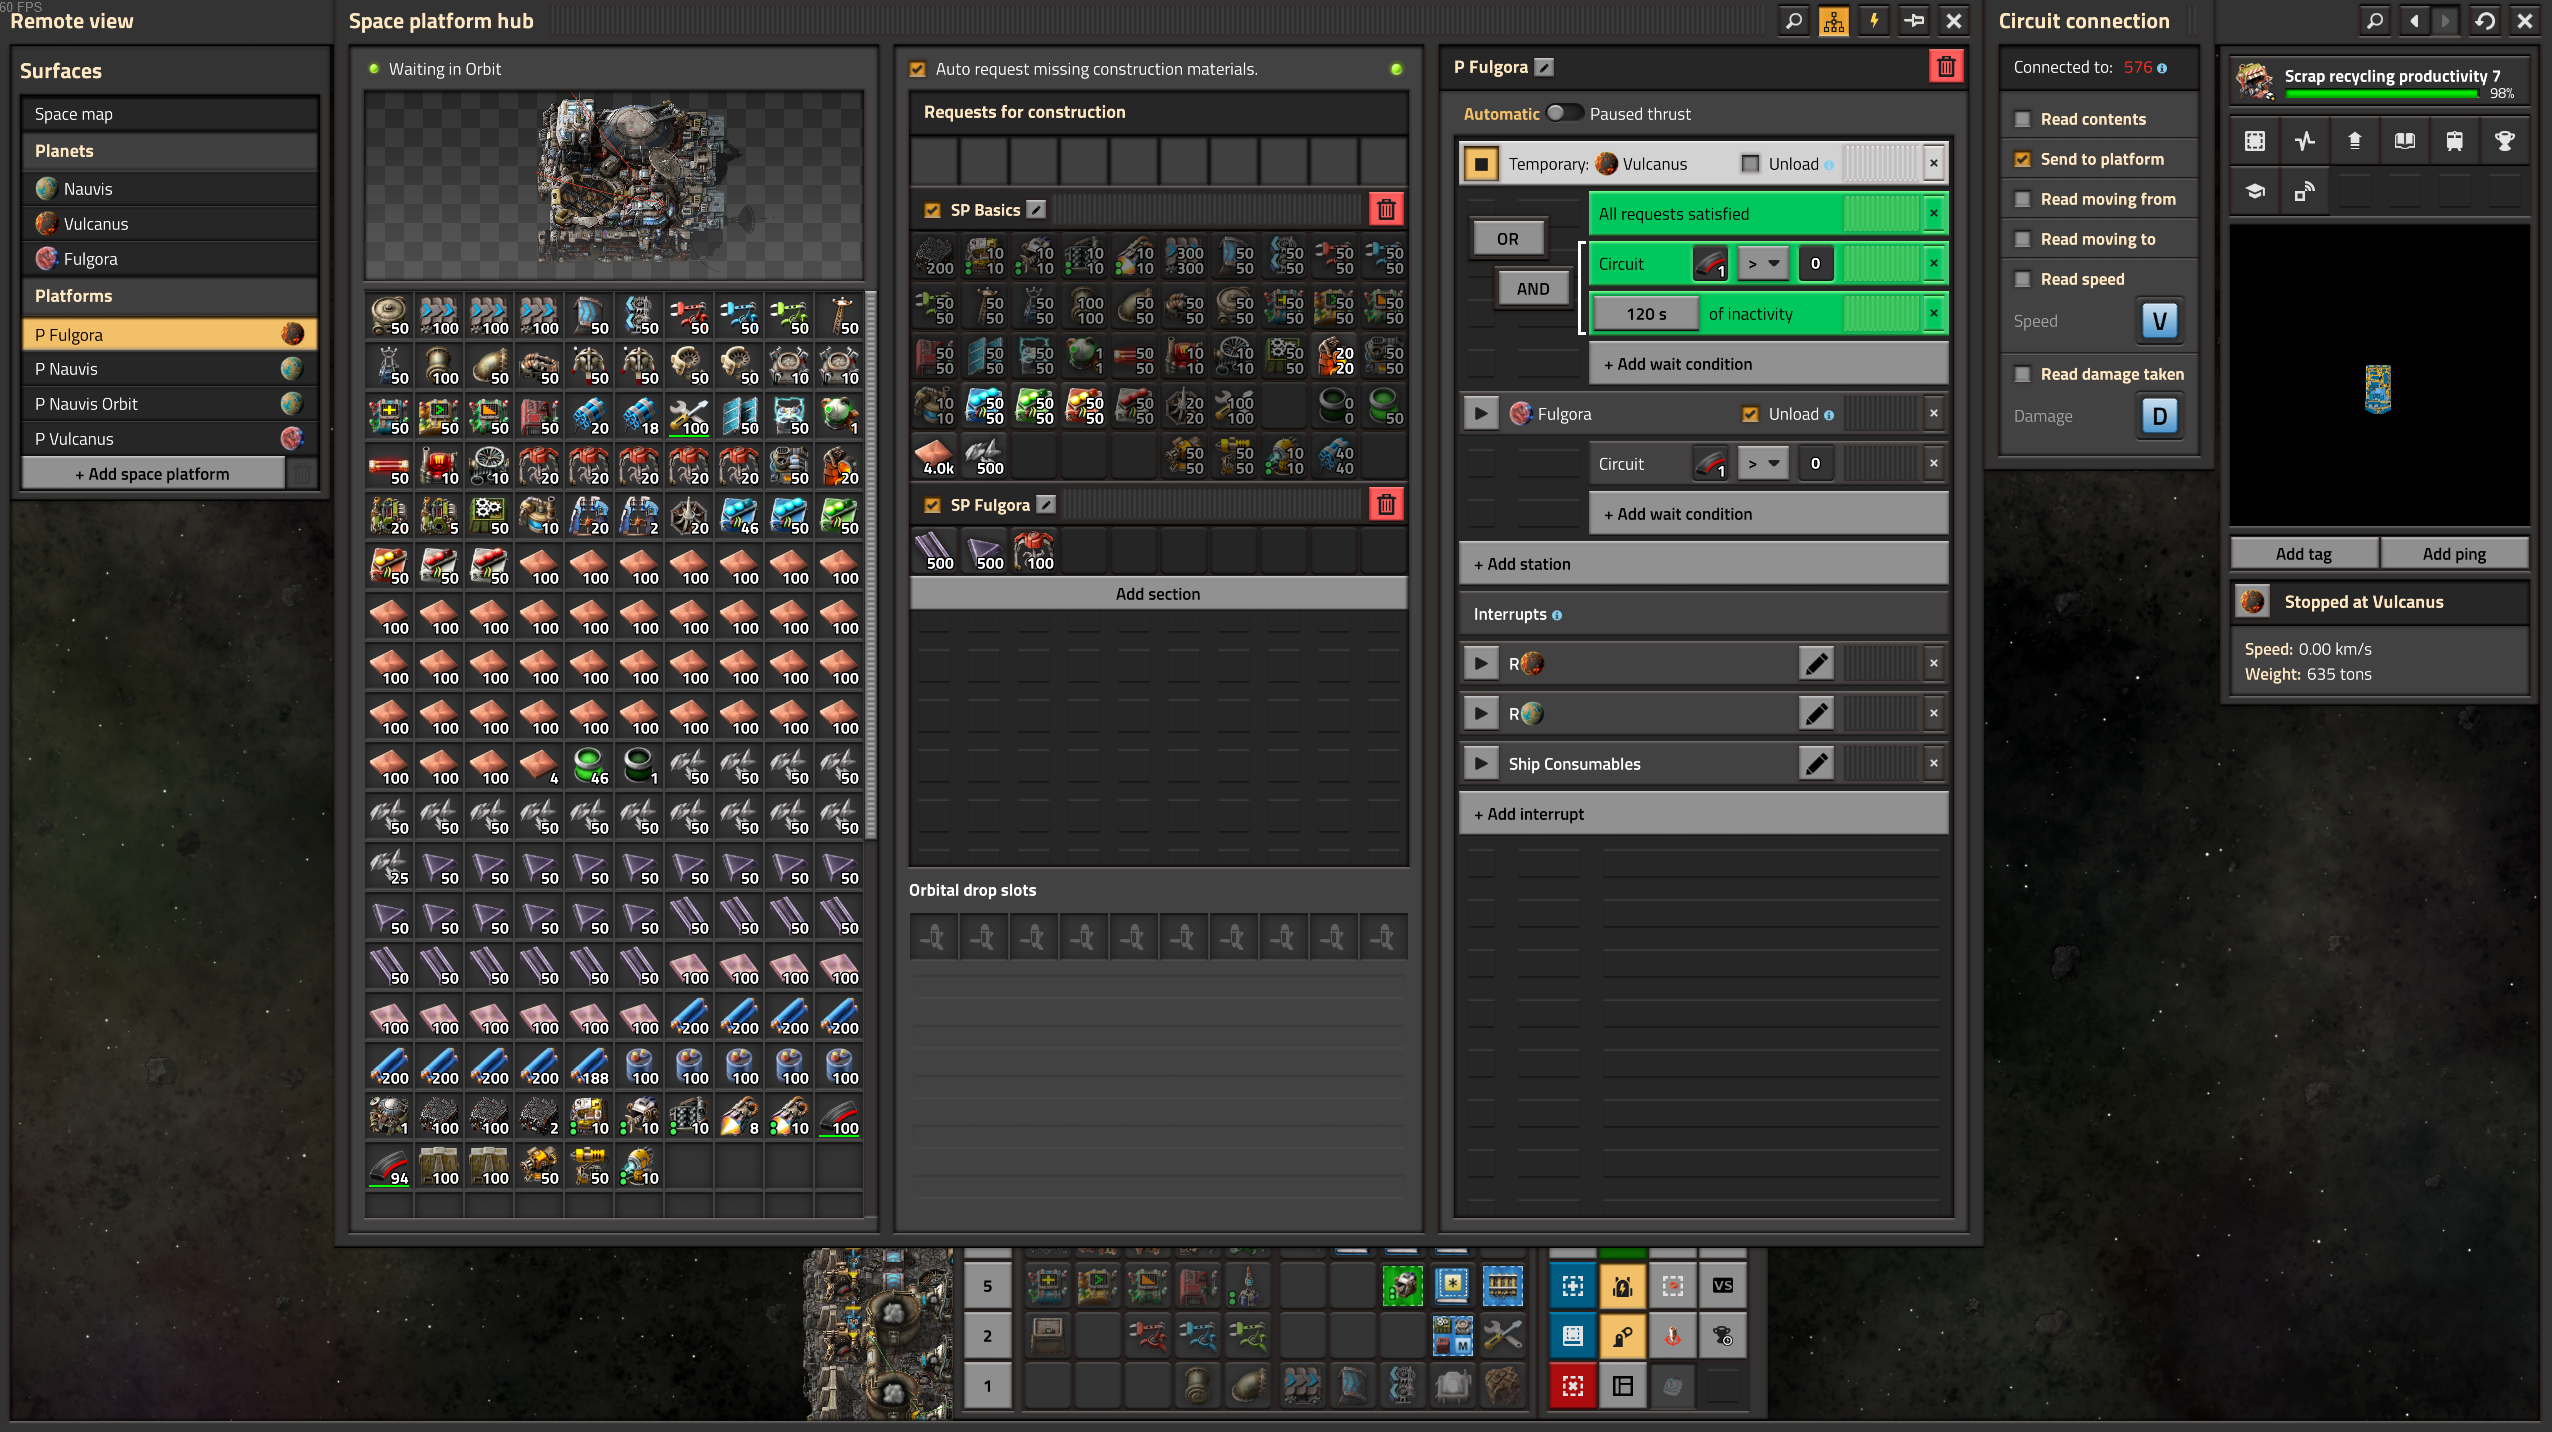
Task: Uncheck Send to platform option
Action: pyautogui.click(x=2022, y=159)
